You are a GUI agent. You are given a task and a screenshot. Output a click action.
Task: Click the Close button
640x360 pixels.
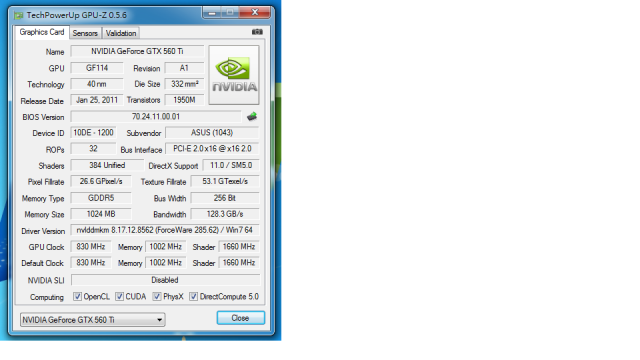coord(240,318)
